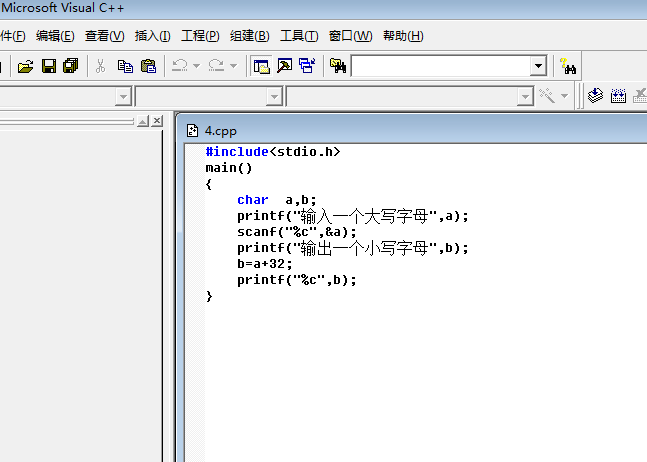Click the 4.cpp document icon
The height and width of the screenshot is (462, 647).
click(x=192, y=131)
